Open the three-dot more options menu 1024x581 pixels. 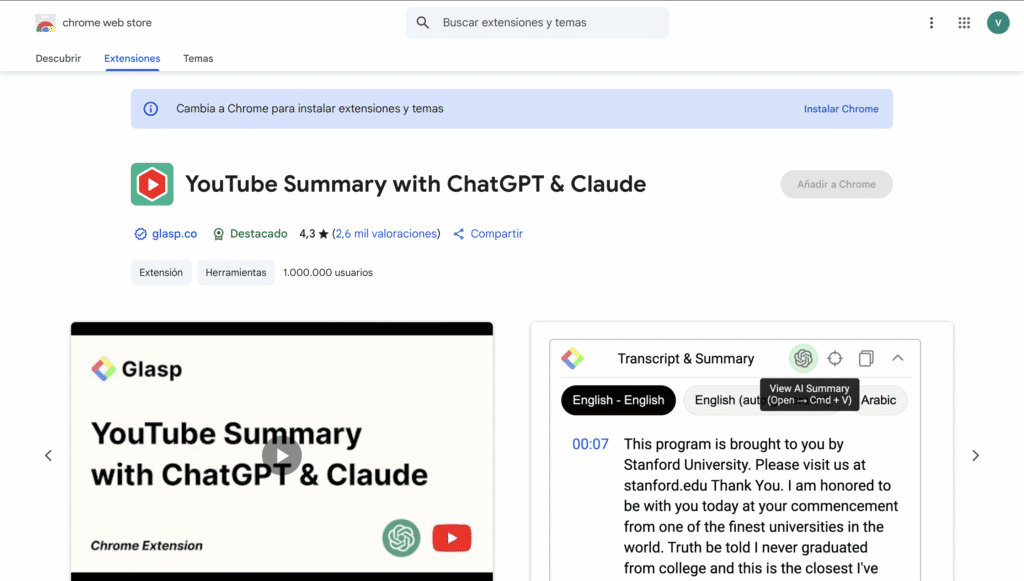(931, 23)
